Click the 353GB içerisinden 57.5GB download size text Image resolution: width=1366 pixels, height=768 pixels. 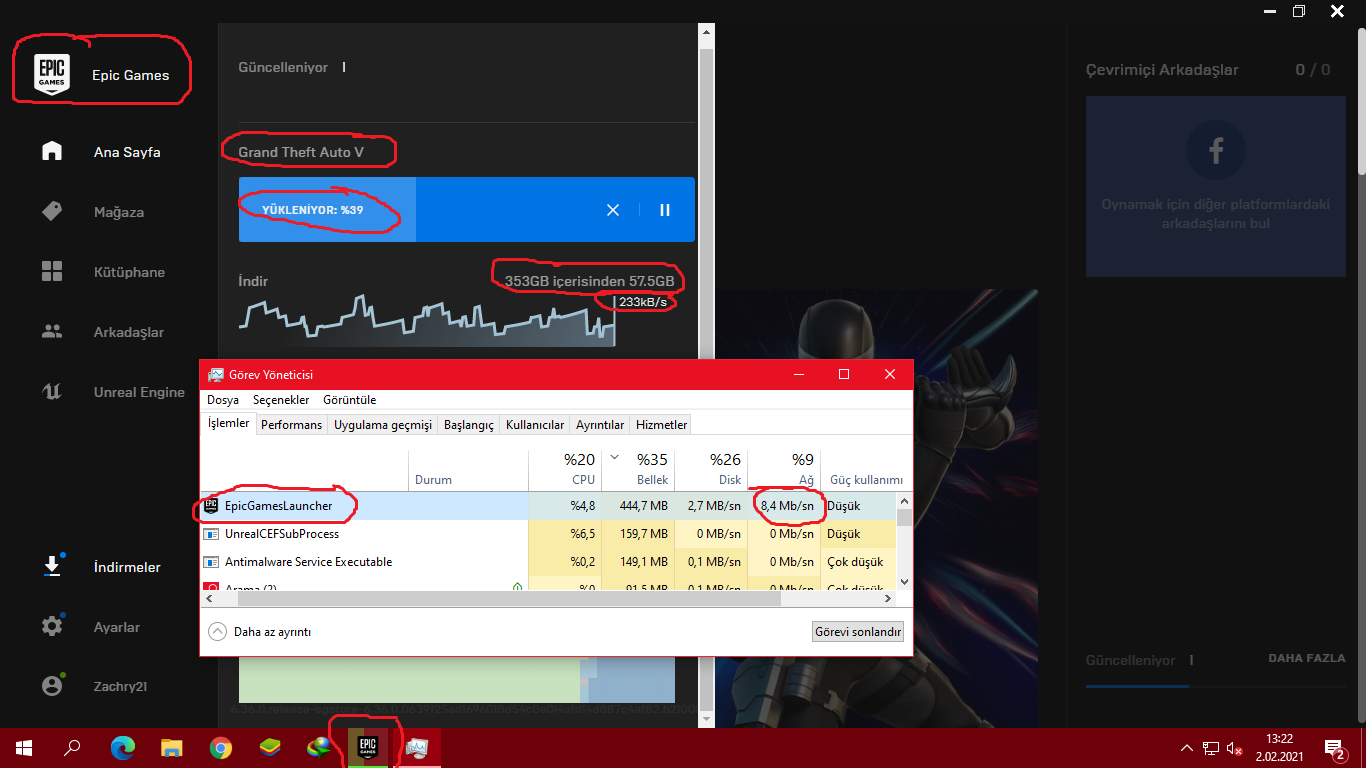(x=589, y=281)
